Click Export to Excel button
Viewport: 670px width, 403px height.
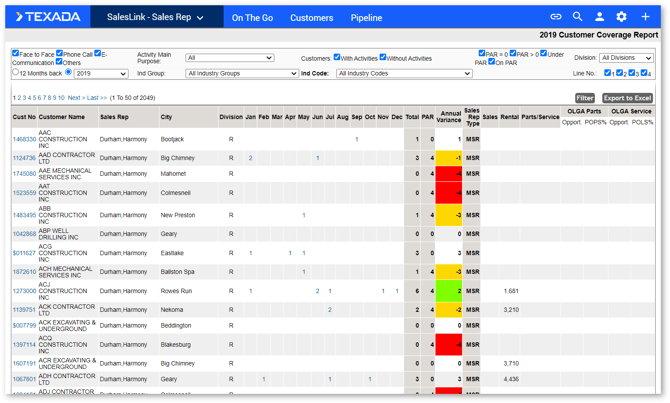(x=627, y=98)
